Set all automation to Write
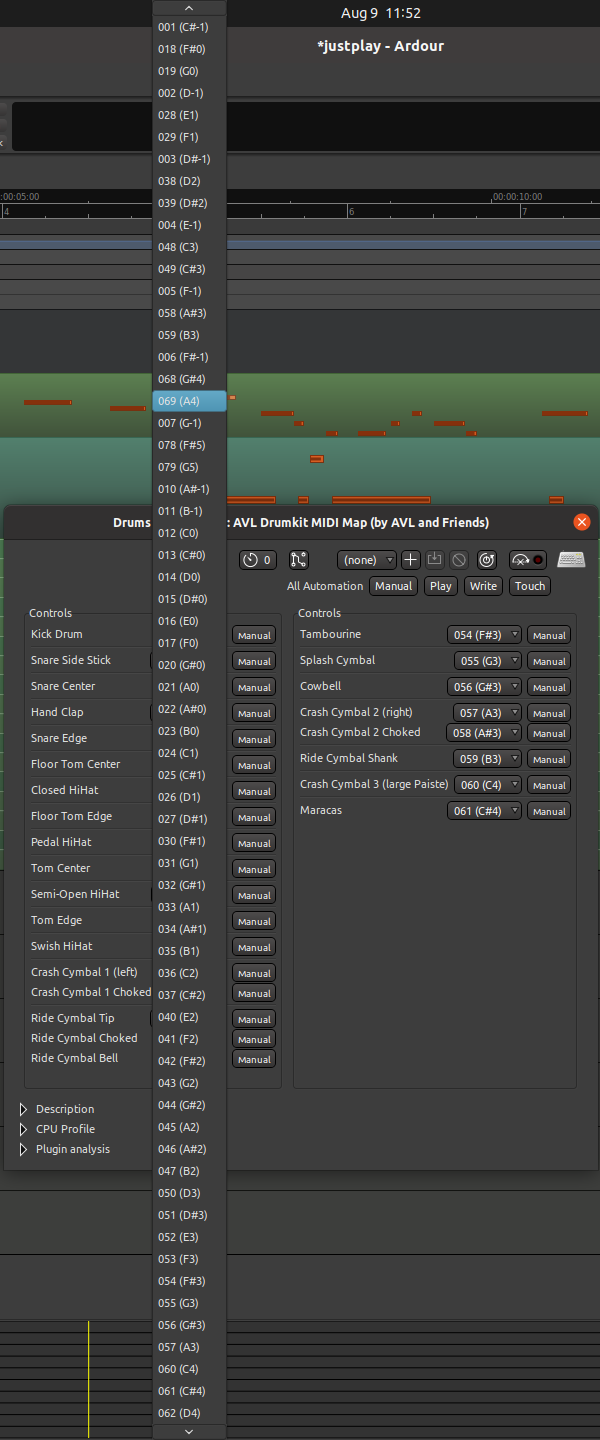The width and height of the screenshot is (600, 1440). pyautogui.click(x=483, y=586)
